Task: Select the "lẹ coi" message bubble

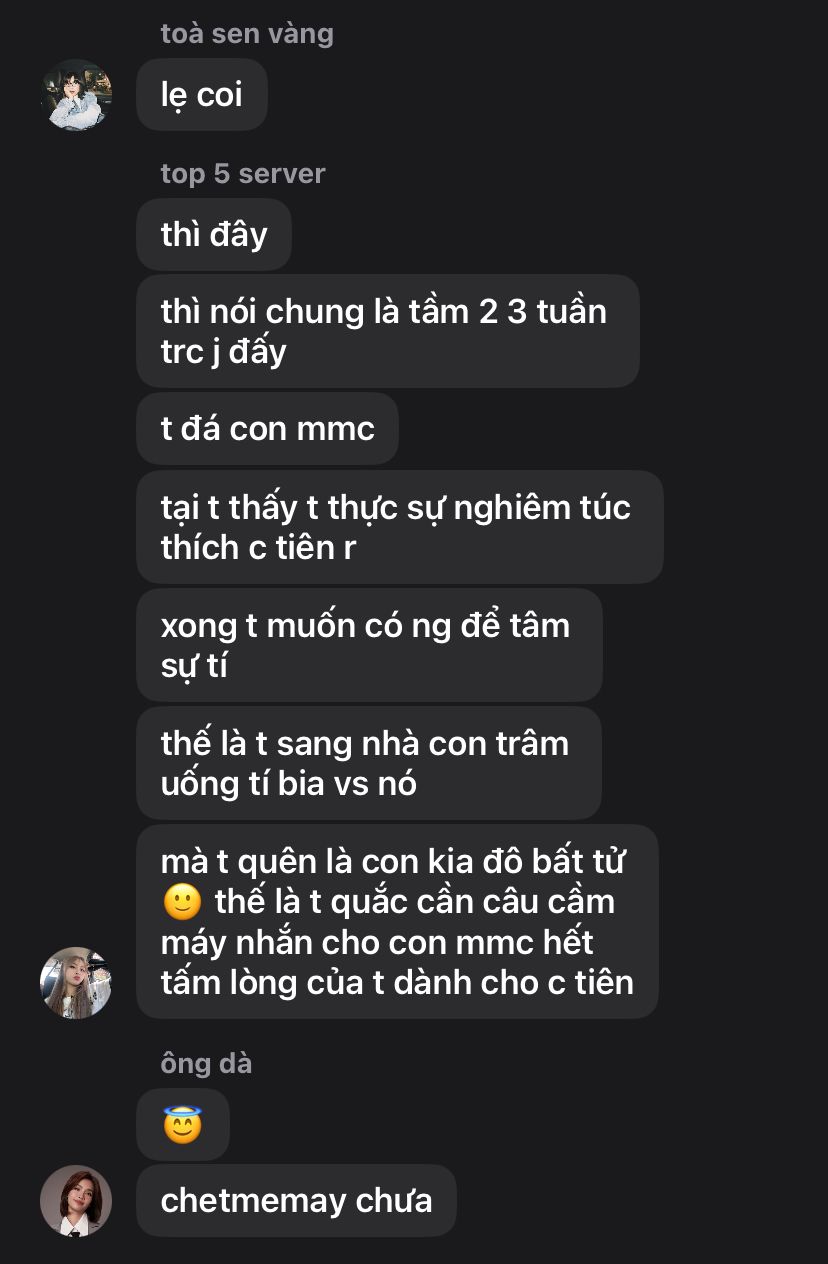Action: point(202,95)
